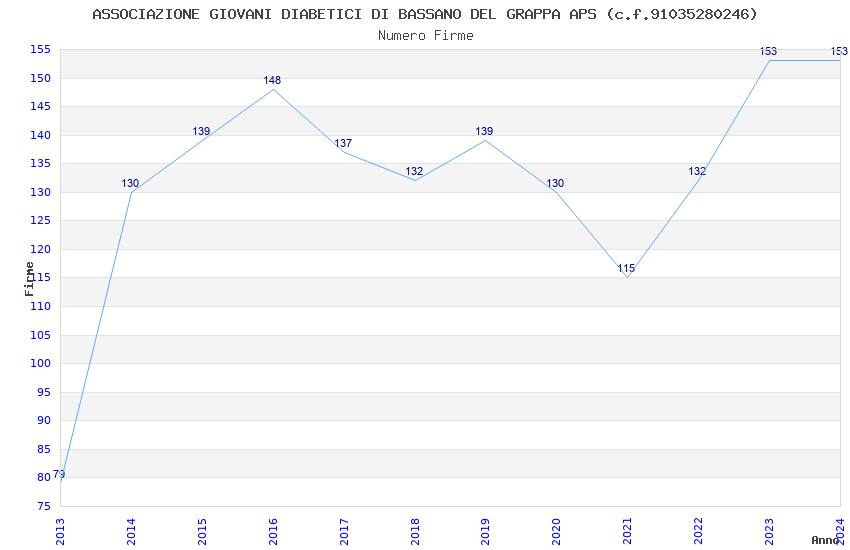Viewport: 850px width, 550px height.
Task: Click the 2014 data point labeled 130
Action: (x=130, y=183)
